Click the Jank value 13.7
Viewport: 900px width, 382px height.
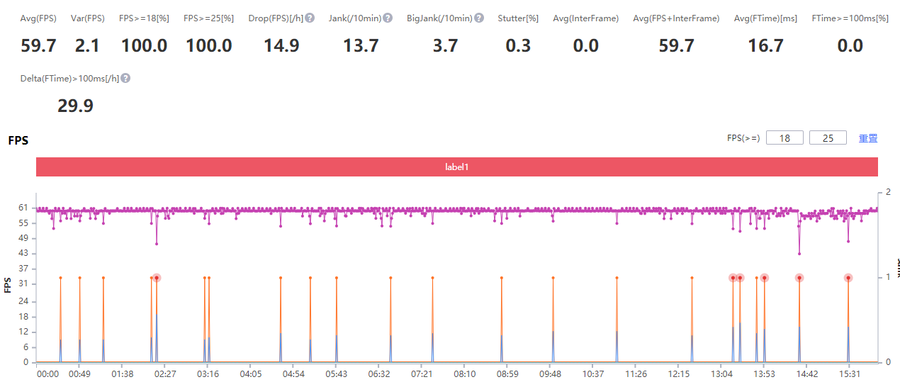click(360, 45)
